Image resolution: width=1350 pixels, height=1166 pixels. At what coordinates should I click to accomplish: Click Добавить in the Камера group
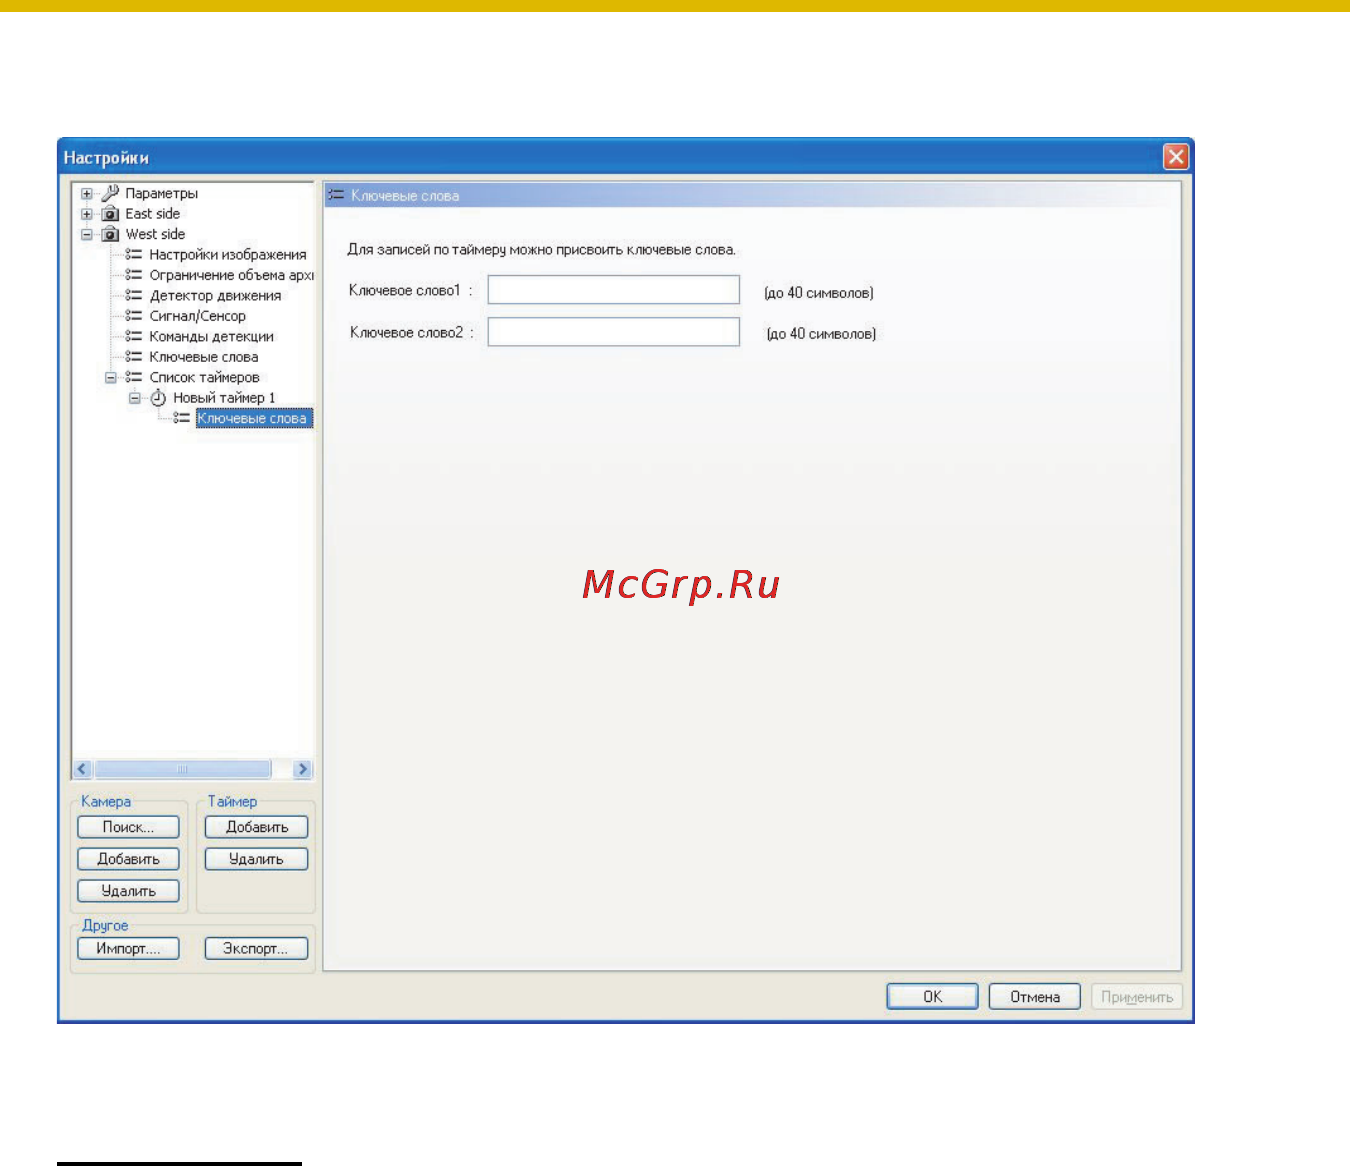click(x=129, y=859)
